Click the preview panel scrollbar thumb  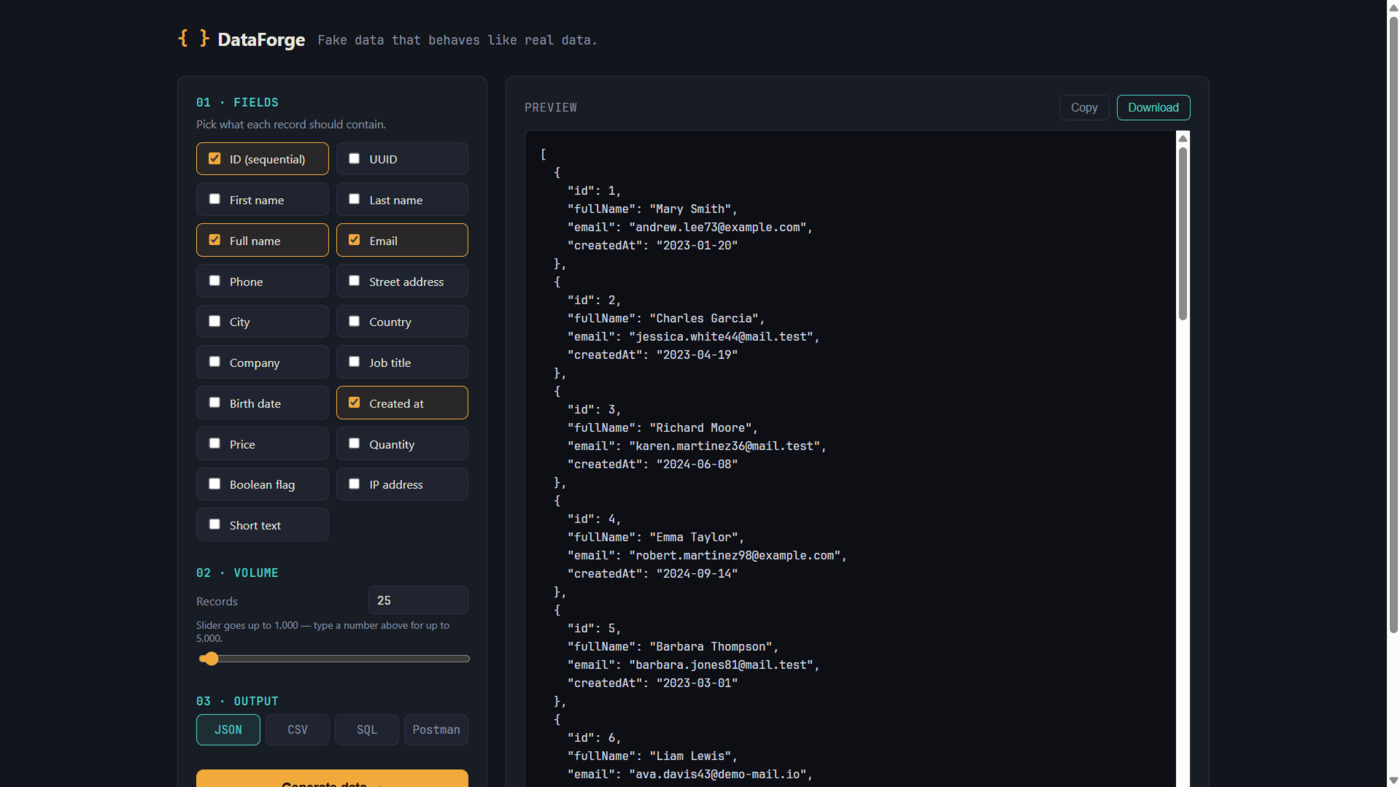click(1183, 234)
